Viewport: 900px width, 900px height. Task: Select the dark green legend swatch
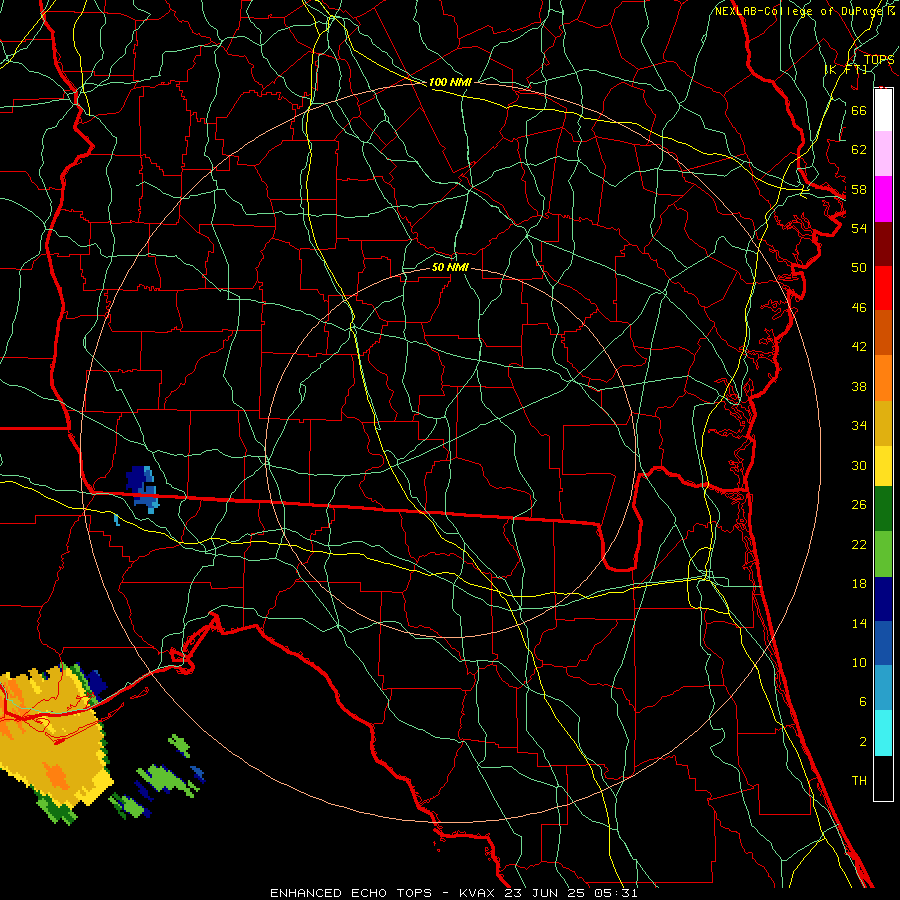(x=883, y=509)
